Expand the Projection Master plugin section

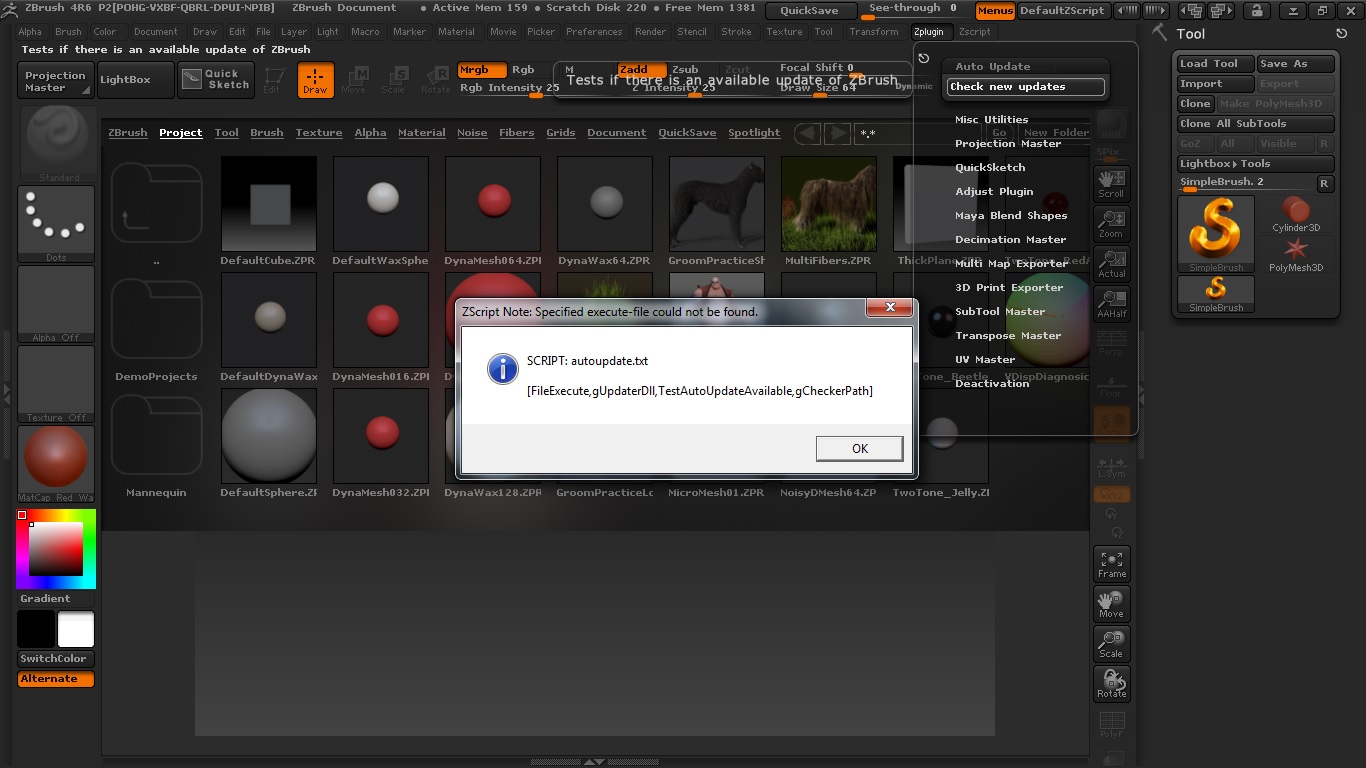[1008, 144]
